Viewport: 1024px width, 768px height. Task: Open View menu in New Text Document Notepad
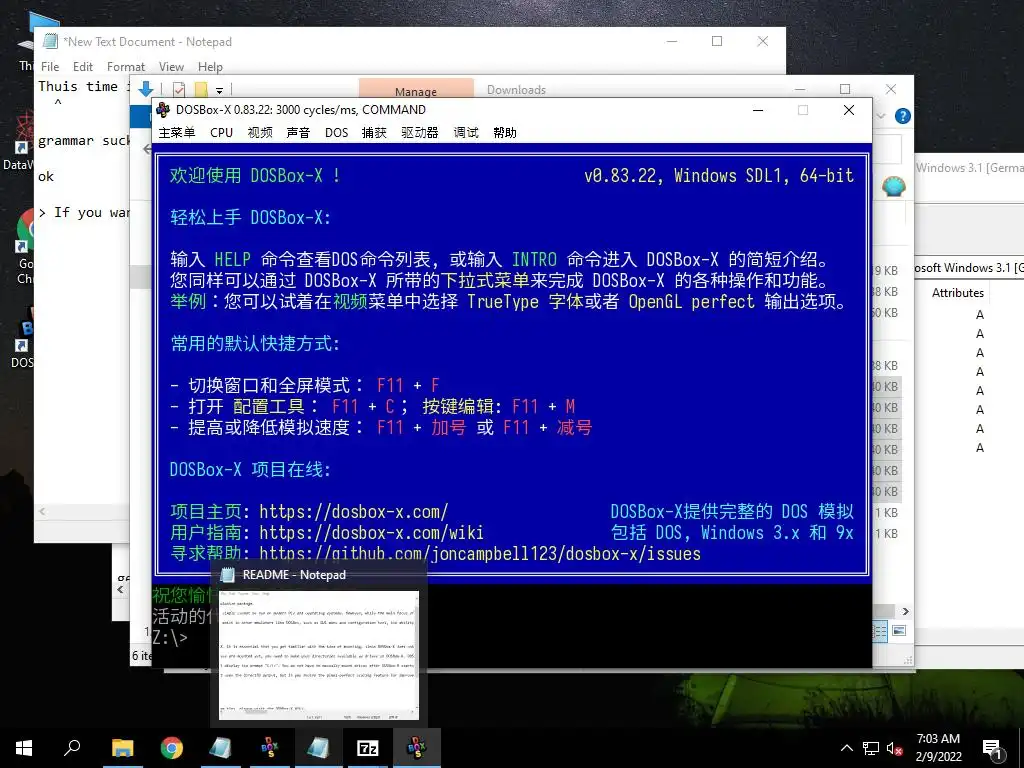coord(171,67)
